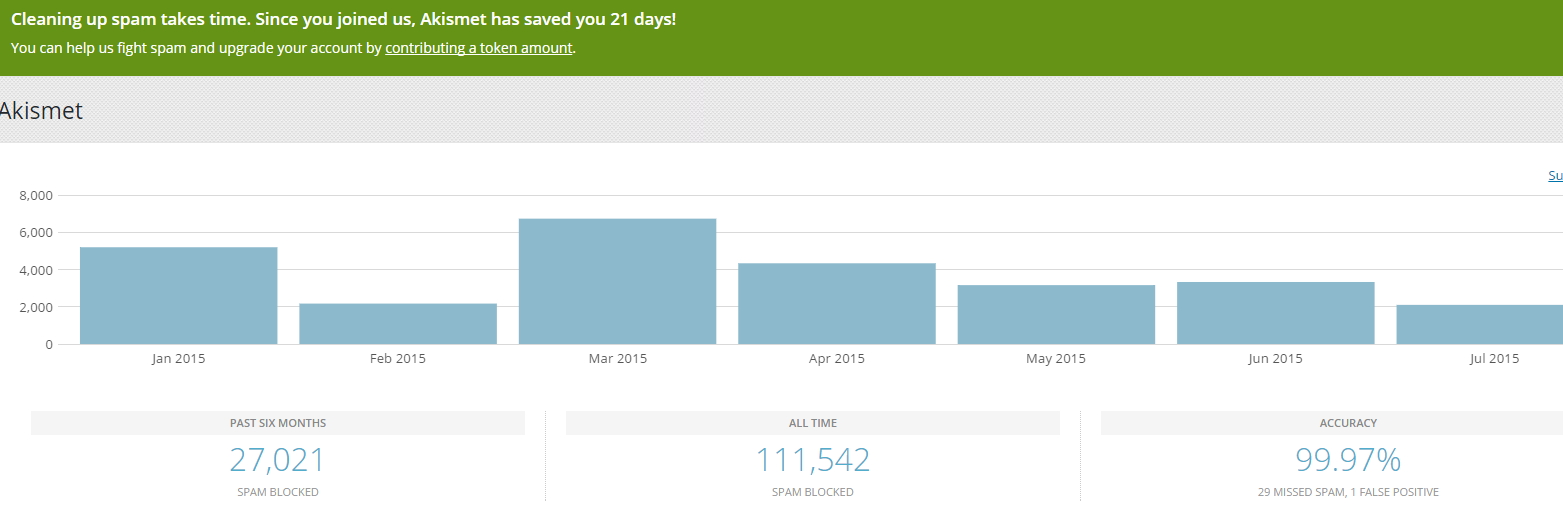Click the 'All Time' panel header
This screenshot has height=512, width=1563.
click(812, 423)
